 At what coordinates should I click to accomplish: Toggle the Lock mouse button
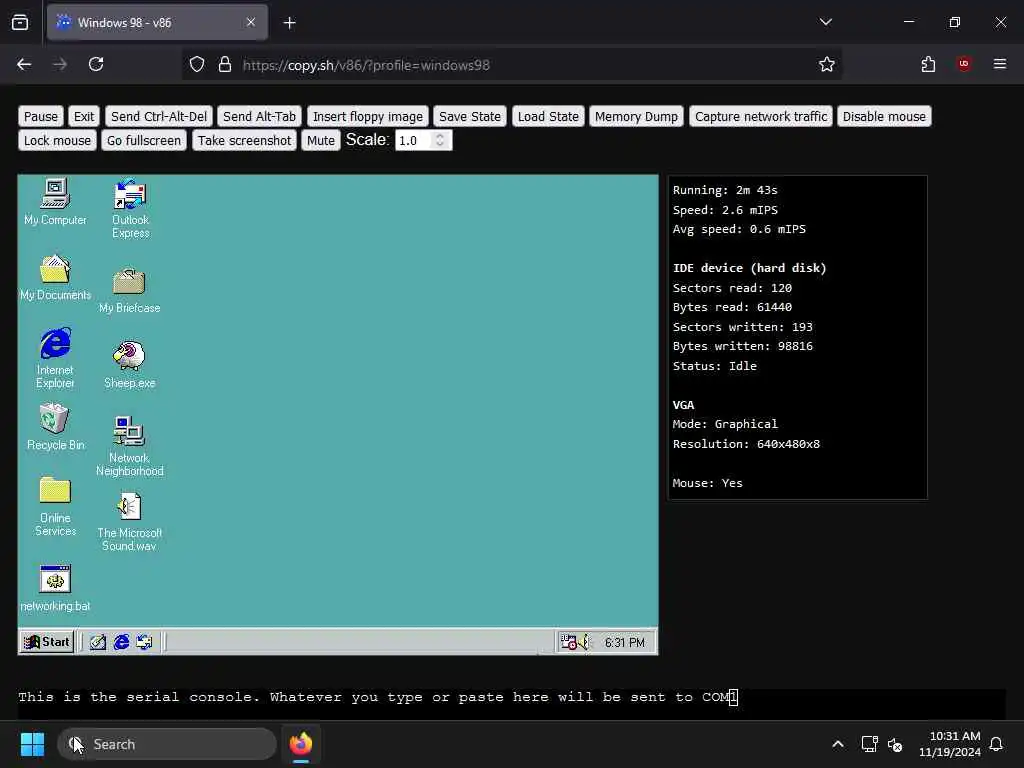(57, 140)
